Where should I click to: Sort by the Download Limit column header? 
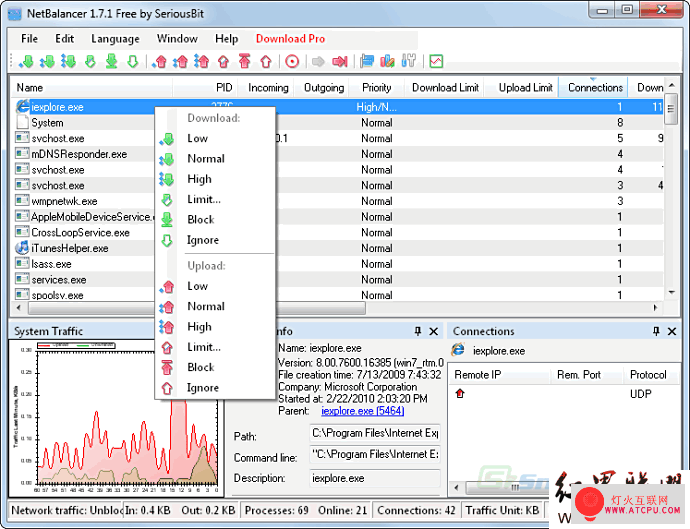click(x=445, y=88)
